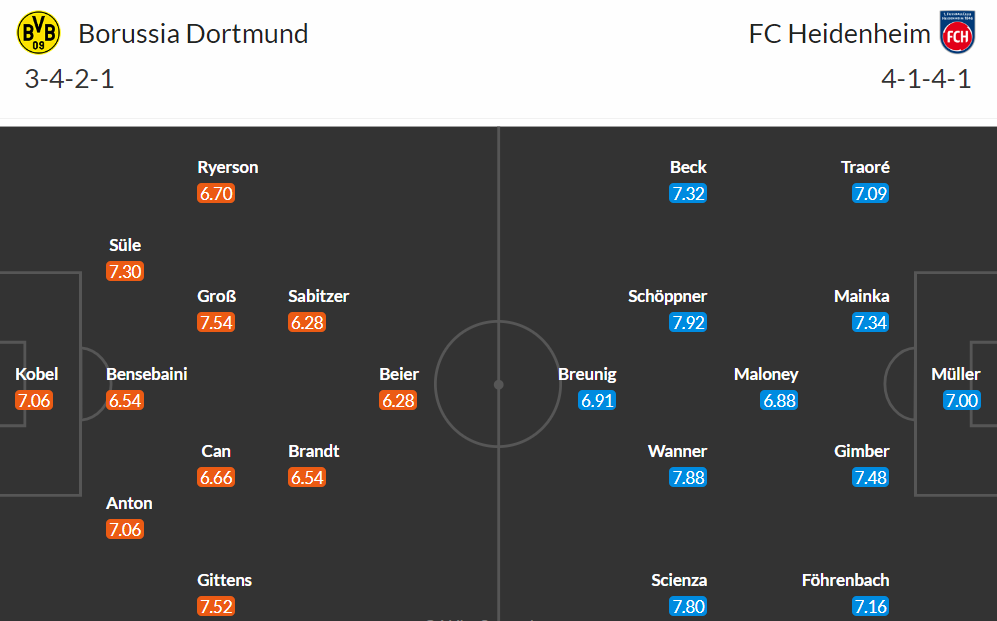This screenshot has height=621, width=997.
Task: Select Kobel's 7.06 rating badge
Action: (x=34, y=400)
